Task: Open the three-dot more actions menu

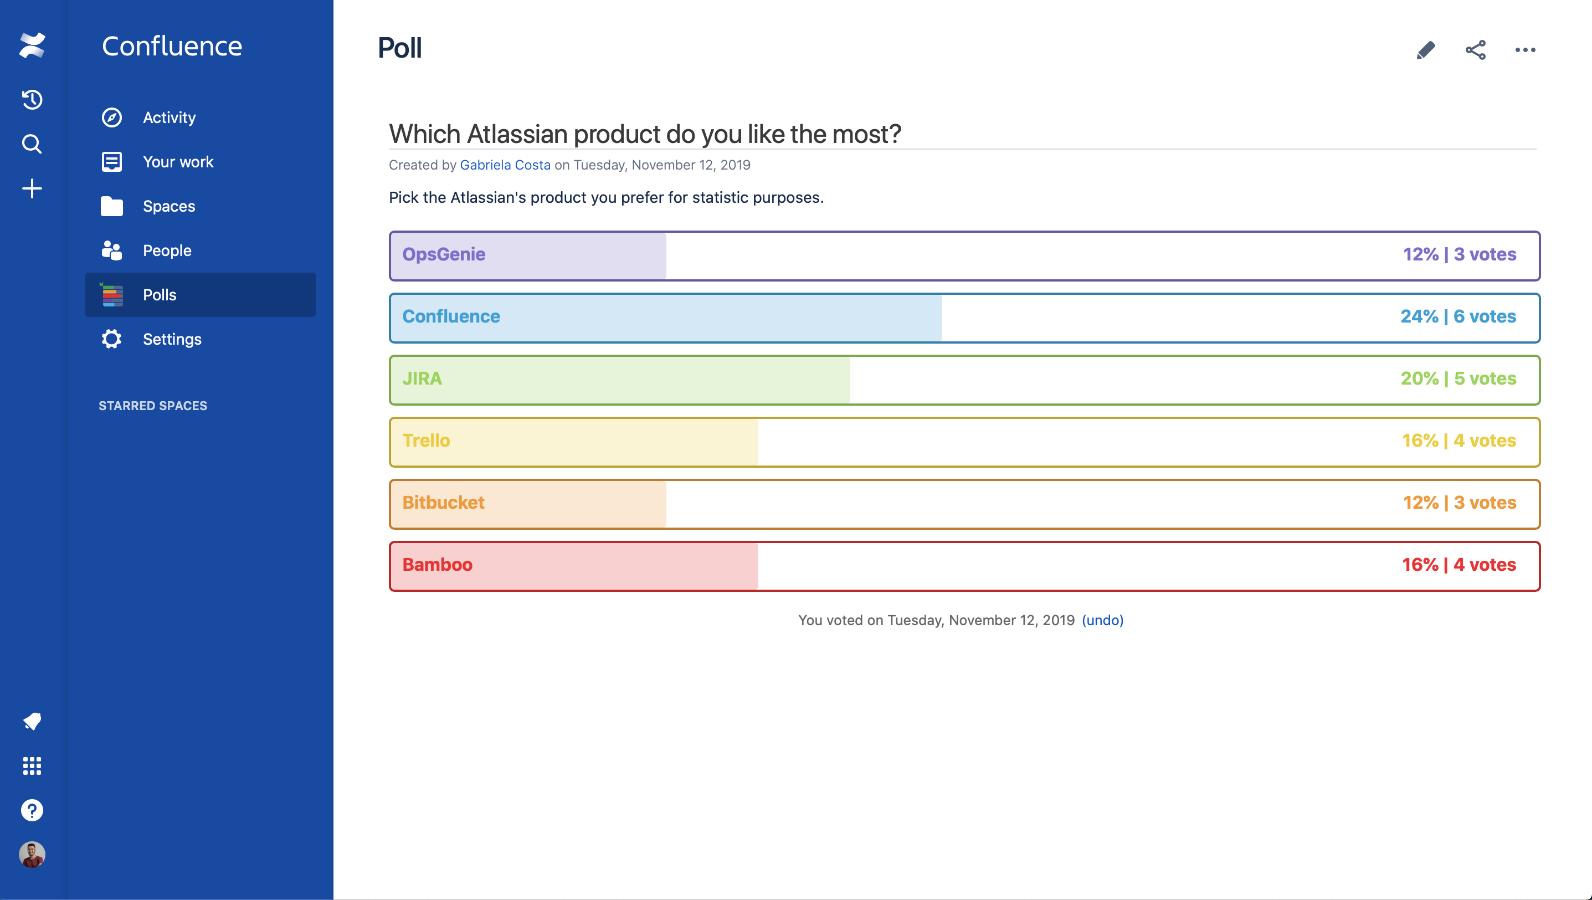Action: [x=1525, y=50]
